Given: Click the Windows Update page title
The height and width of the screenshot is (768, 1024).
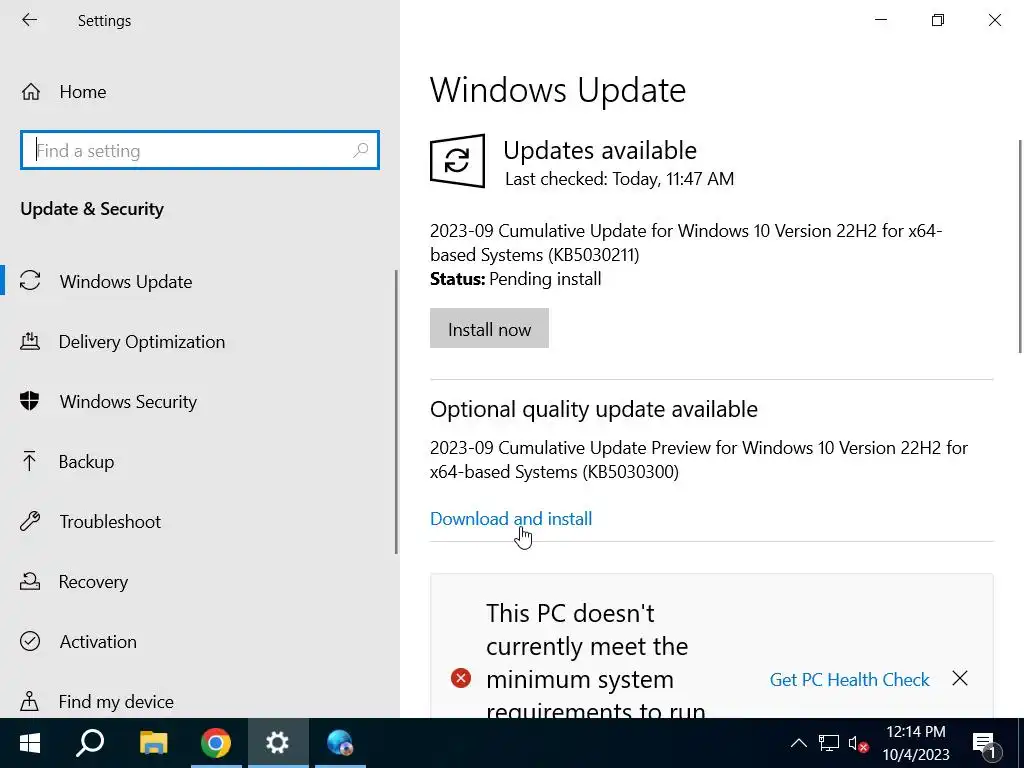Looking at the screenshot, I should (x=558, y=90).
